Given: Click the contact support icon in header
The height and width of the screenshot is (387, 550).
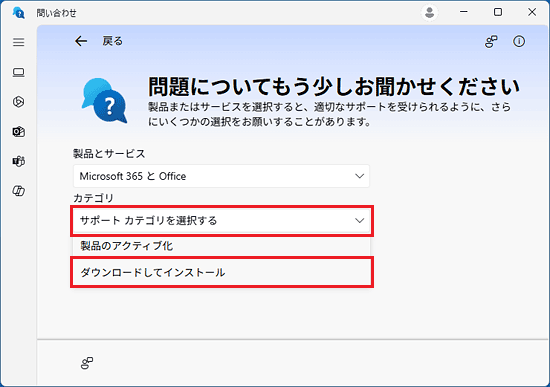Looking at the screenshot, I should coord(491,41).
